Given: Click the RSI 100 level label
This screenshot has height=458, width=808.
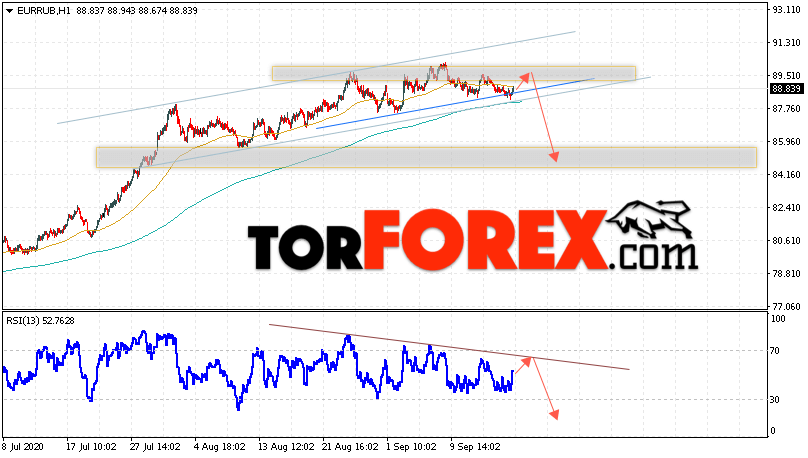Looking at the screenshot, I should coord(778,319).
